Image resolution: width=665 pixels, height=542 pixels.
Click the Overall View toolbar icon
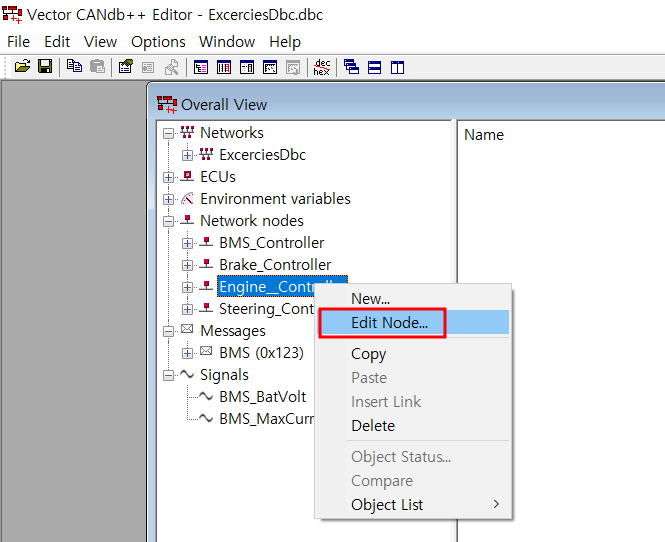[x=201, y=67]
